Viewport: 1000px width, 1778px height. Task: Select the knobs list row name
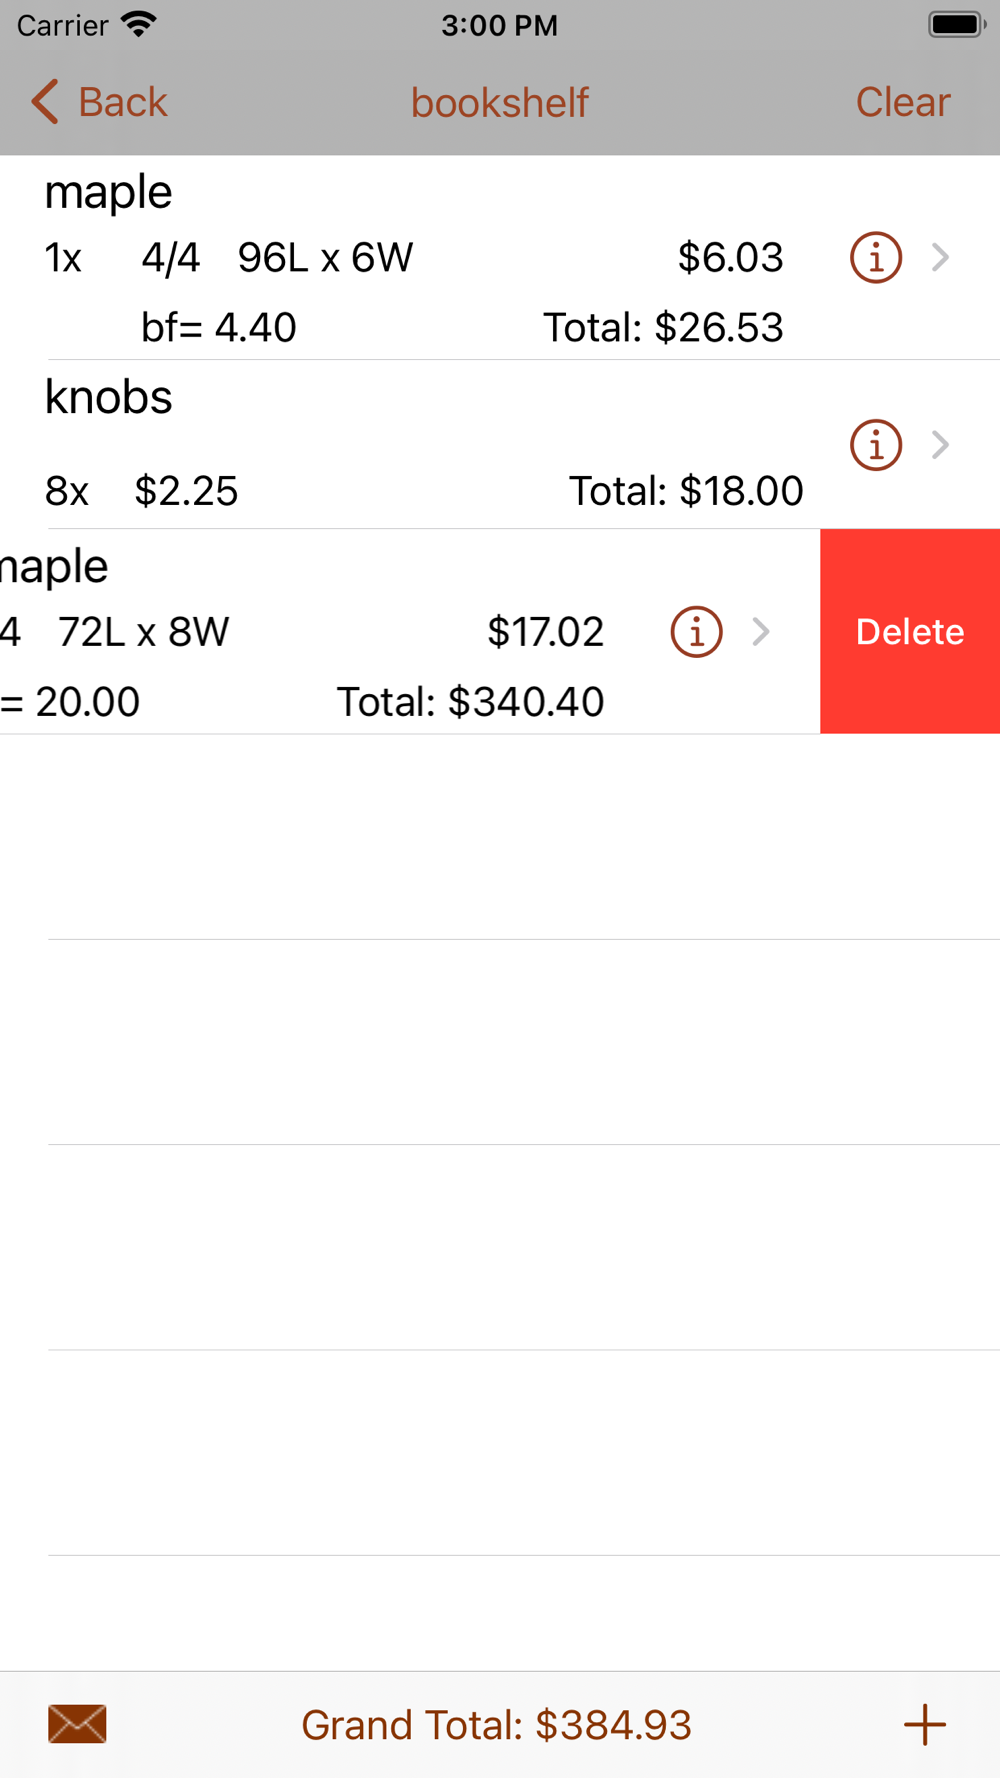(x=109, y=398)
